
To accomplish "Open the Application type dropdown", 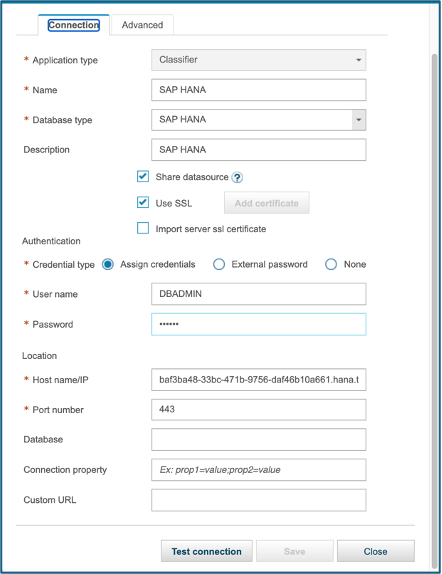I will [259, 60].
